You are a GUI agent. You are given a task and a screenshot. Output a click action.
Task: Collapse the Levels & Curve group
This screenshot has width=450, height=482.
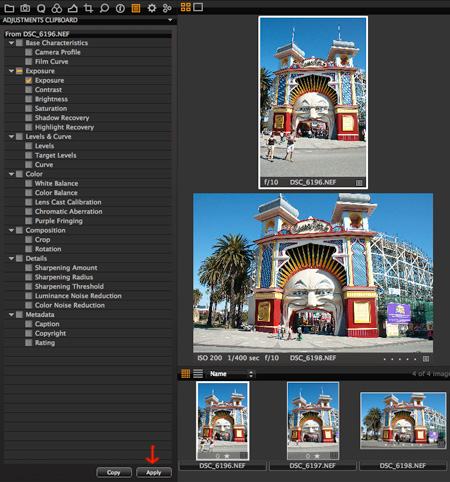coord(11,136)
